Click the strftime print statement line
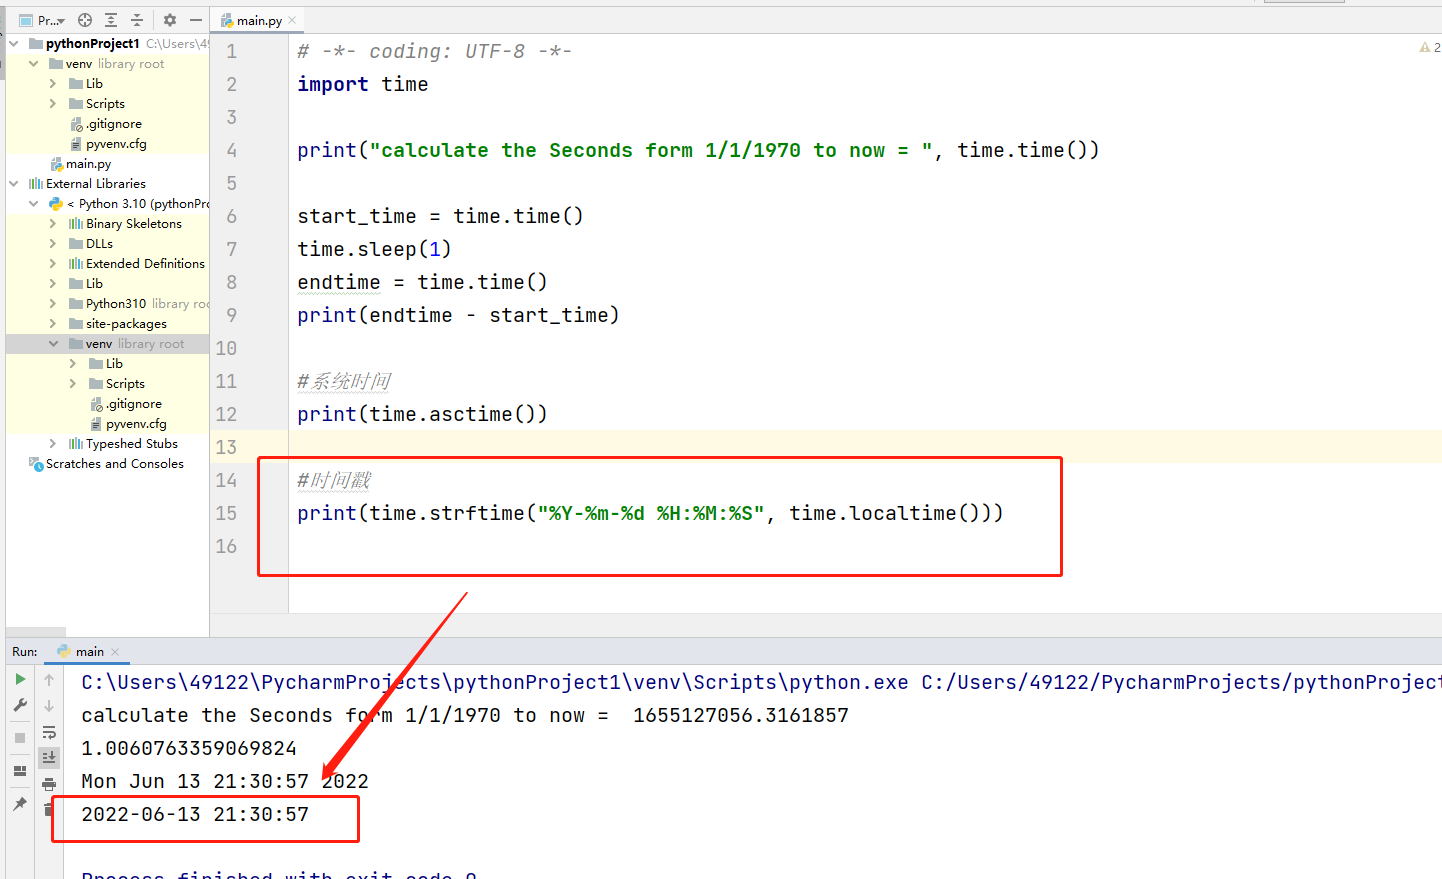The image size is (1442, 879). [x=650, y=513]
